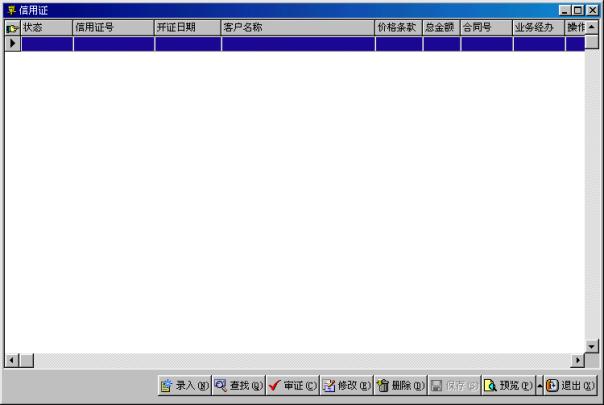Select the current-row arrow indicator
Viewport: 604px width, 405px height.
pyautogui.click(x=12, y=44)
